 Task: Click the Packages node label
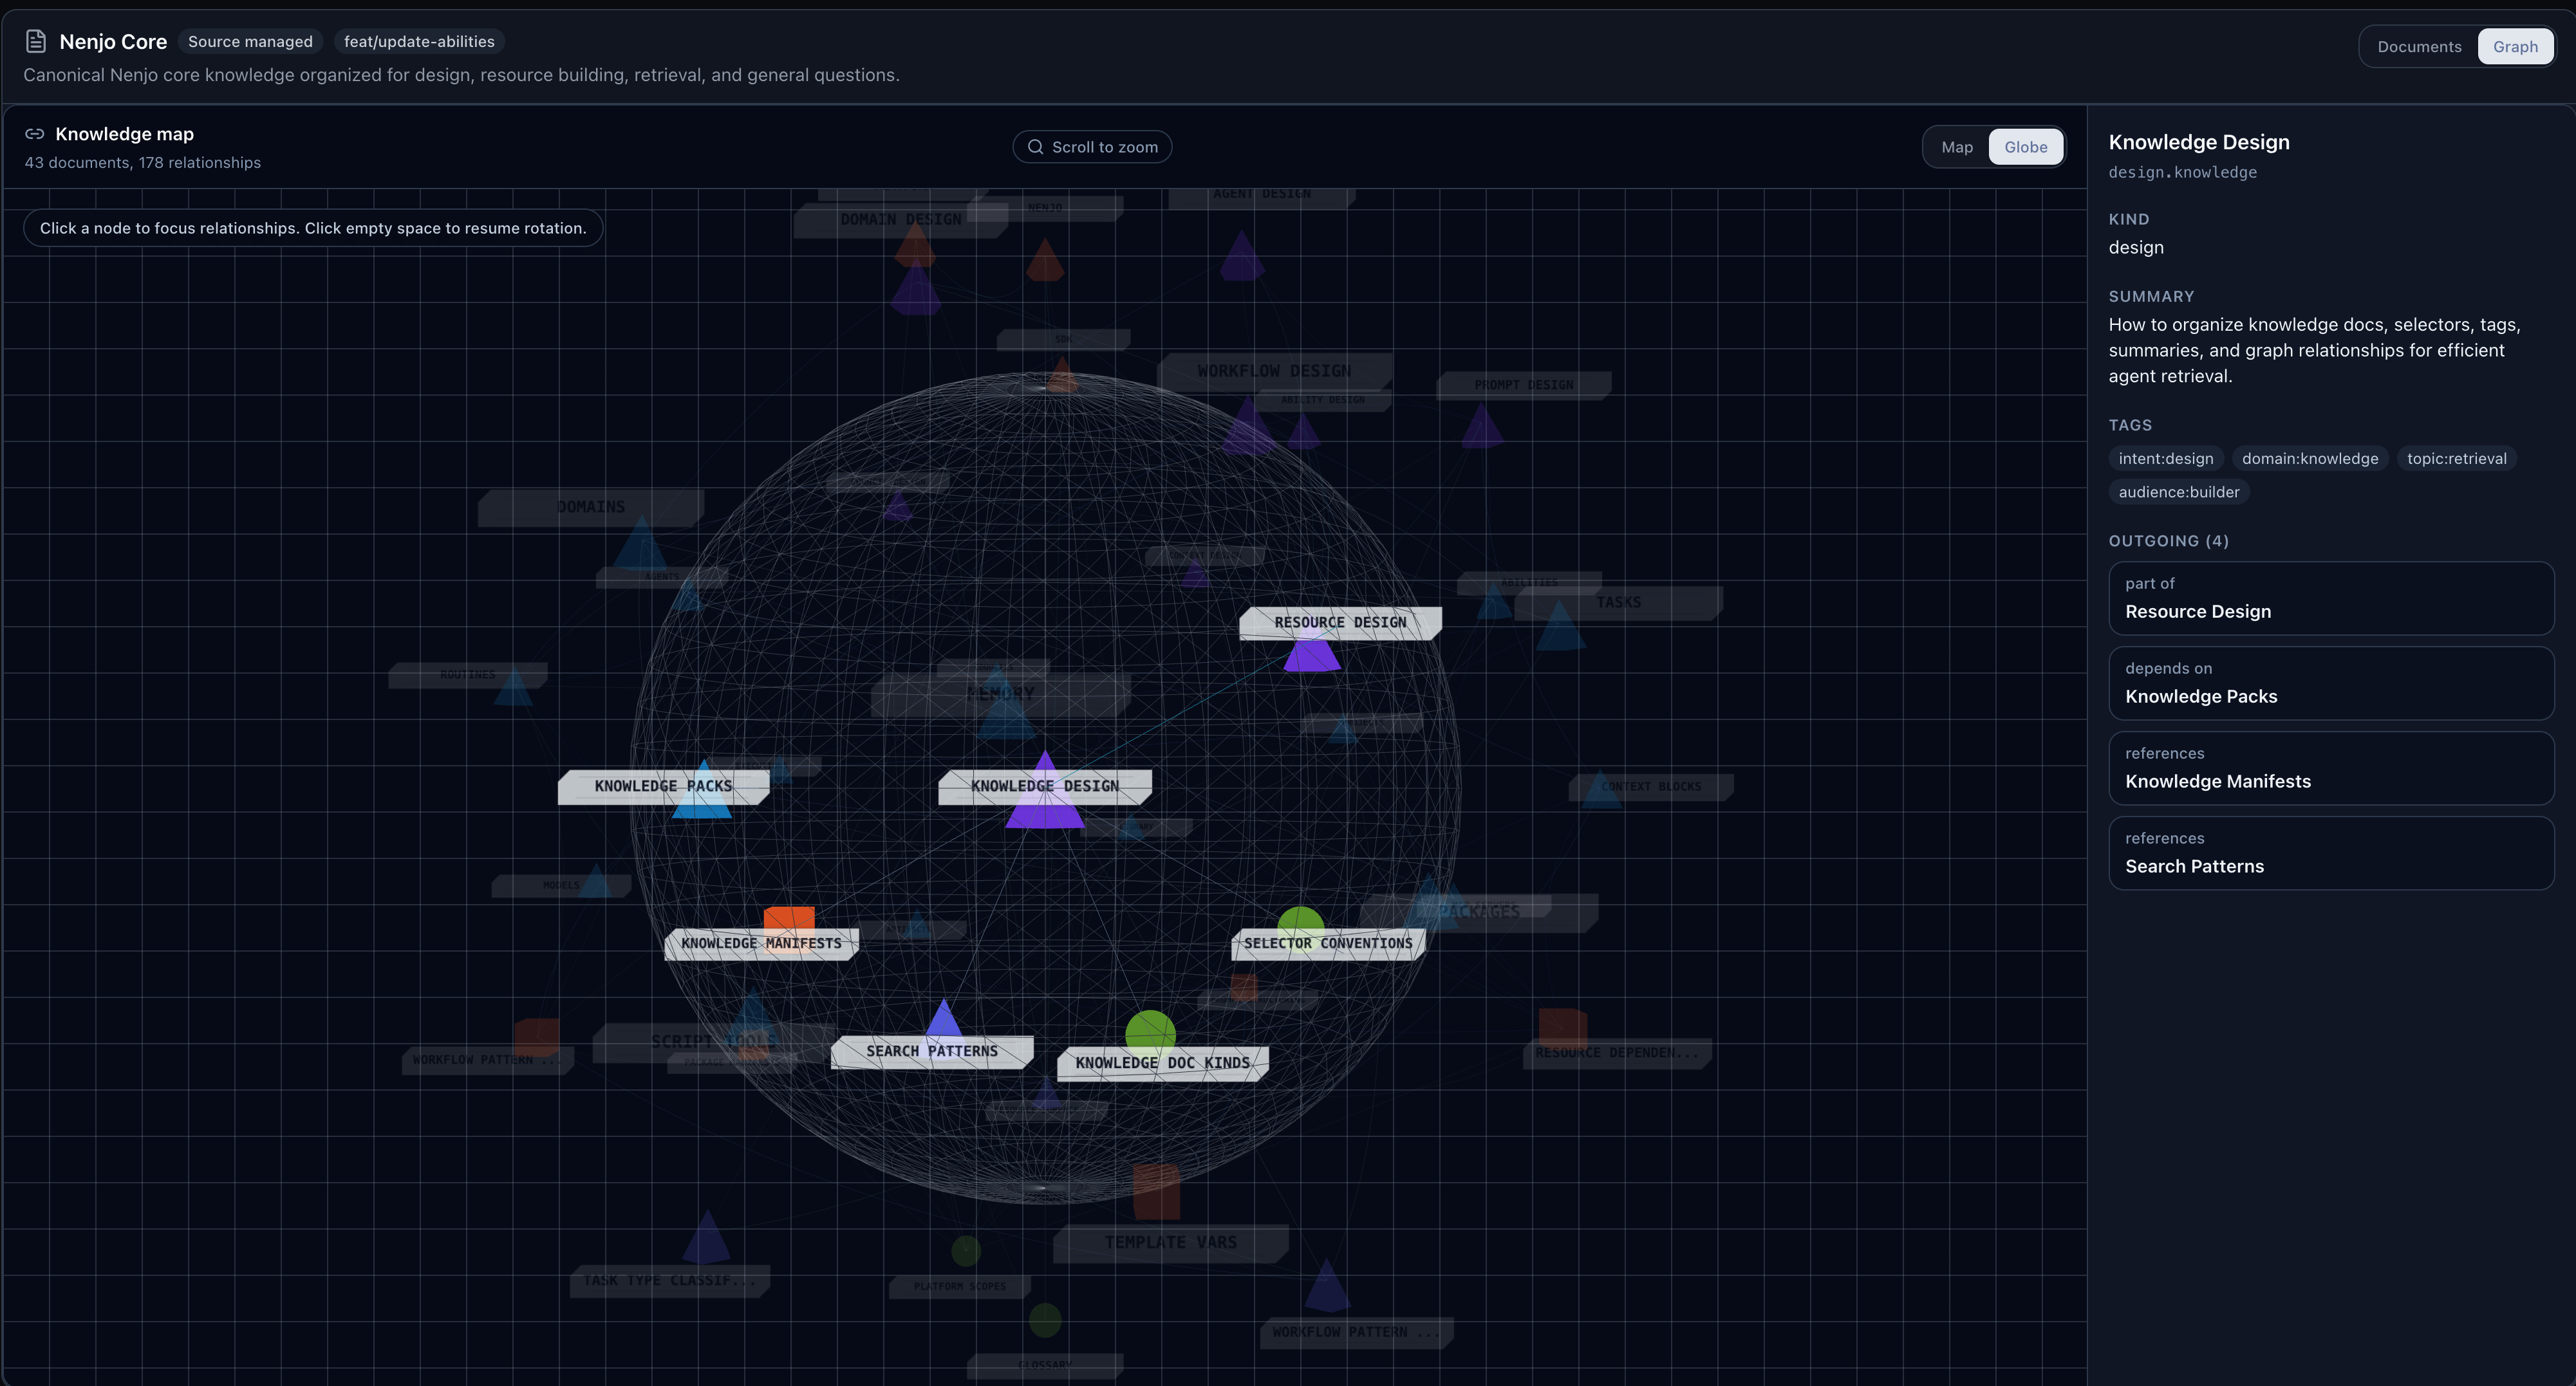click(x=1479, y=912)
